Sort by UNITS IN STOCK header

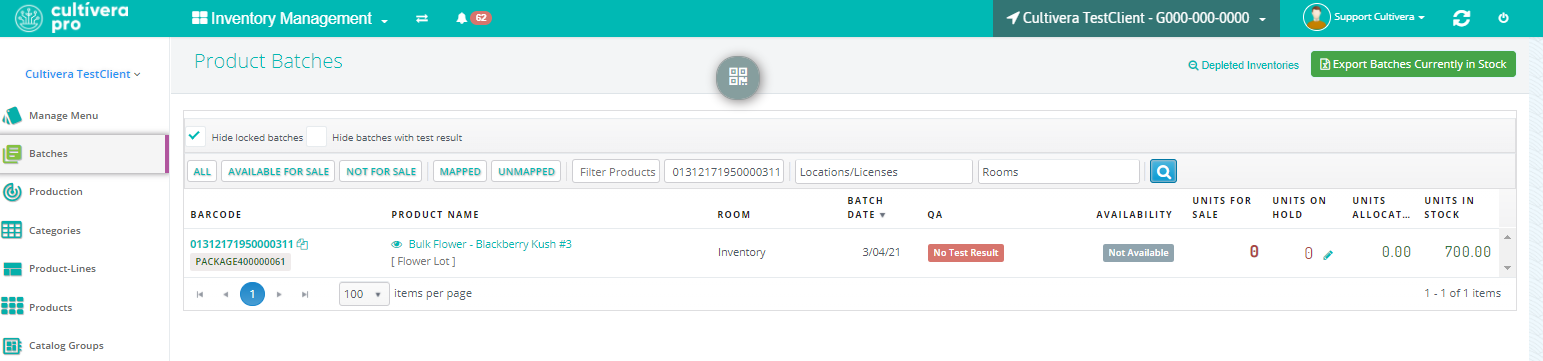1449,207
